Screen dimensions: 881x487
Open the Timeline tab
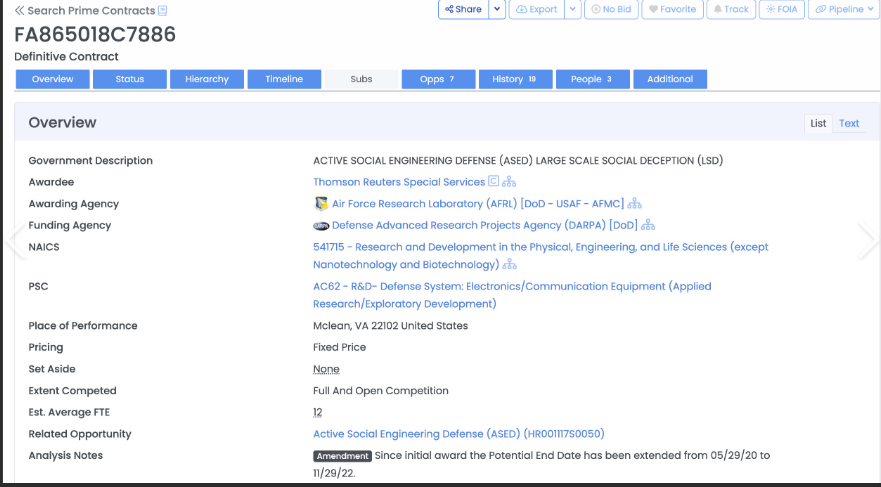[x=284, y=79]
